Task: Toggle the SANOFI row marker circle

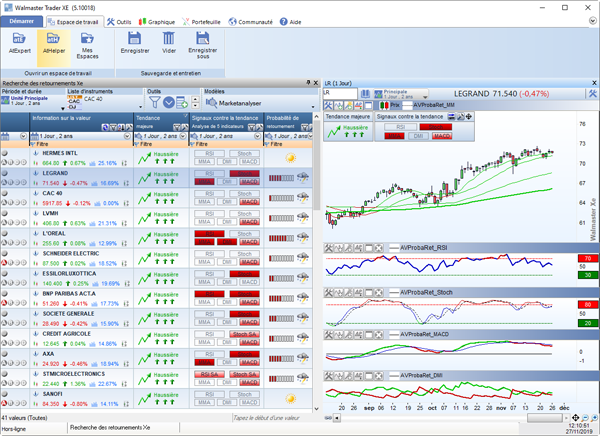Action: point(5,394)
